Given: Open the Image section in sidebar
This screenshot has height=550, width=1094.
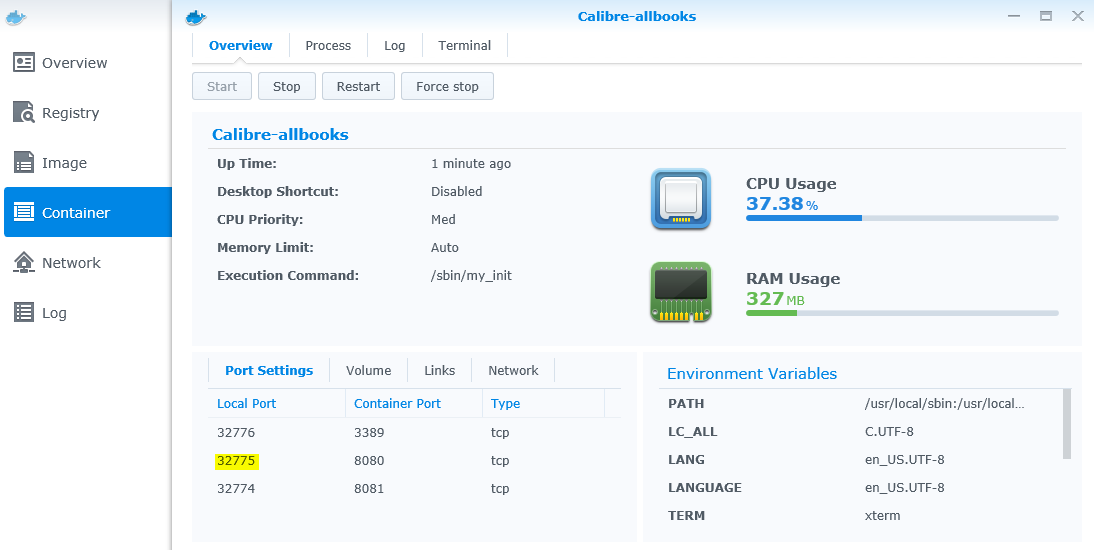Looking at the screenshot, I should point(87,163).
